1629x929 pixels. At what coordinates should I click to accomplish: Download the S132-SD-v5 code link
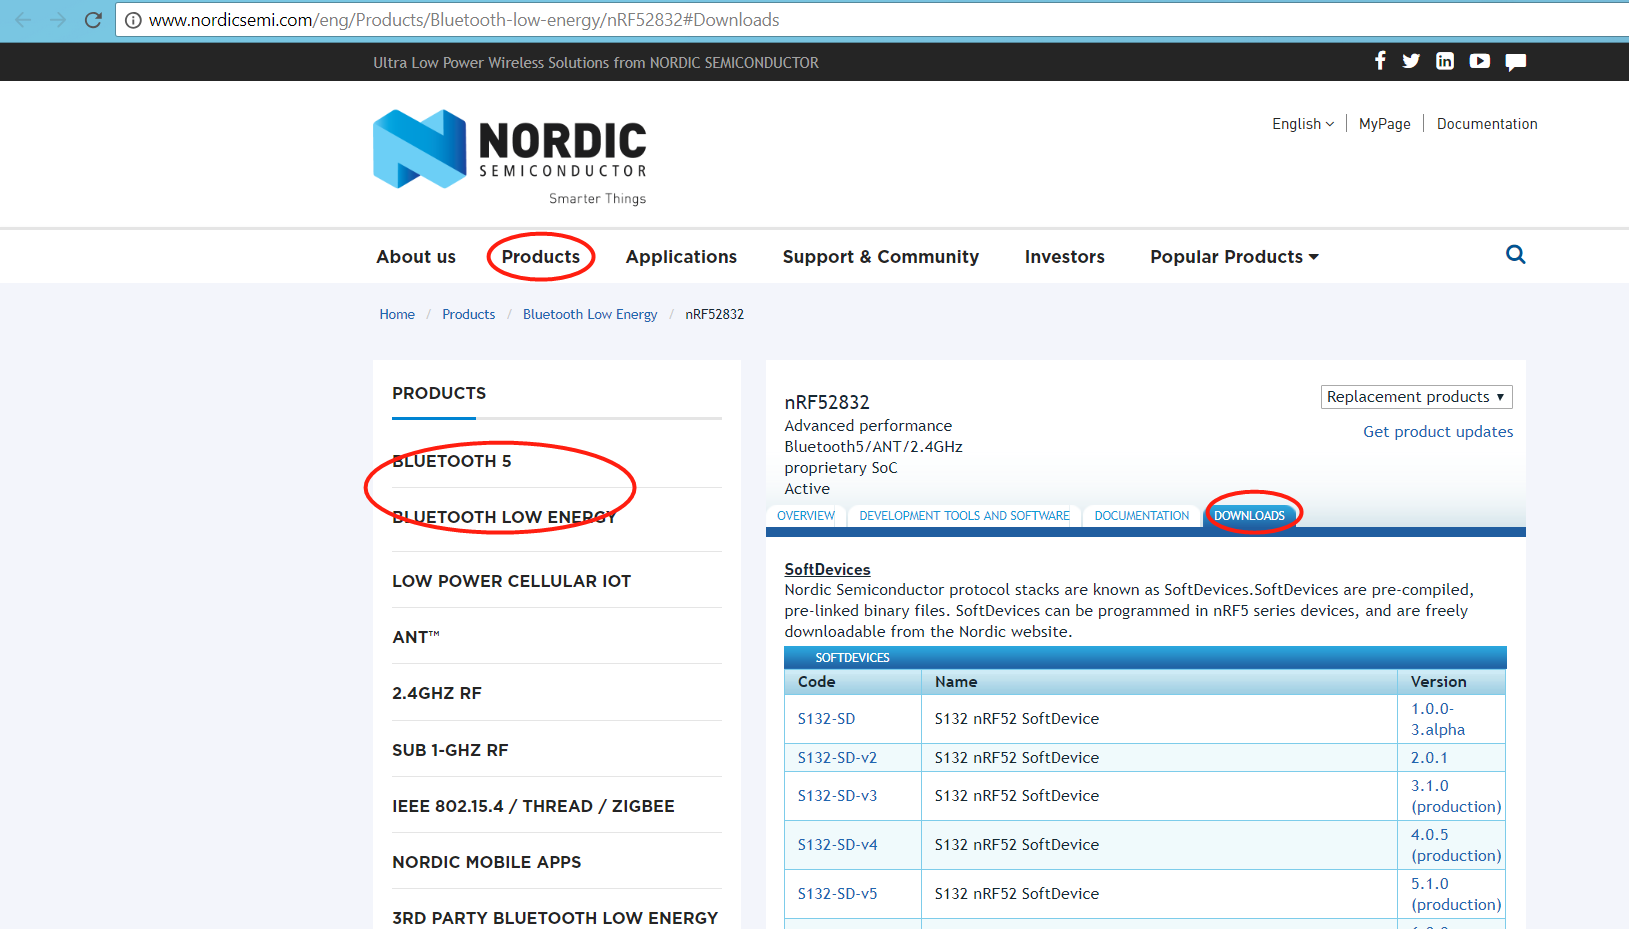point(838,894)
